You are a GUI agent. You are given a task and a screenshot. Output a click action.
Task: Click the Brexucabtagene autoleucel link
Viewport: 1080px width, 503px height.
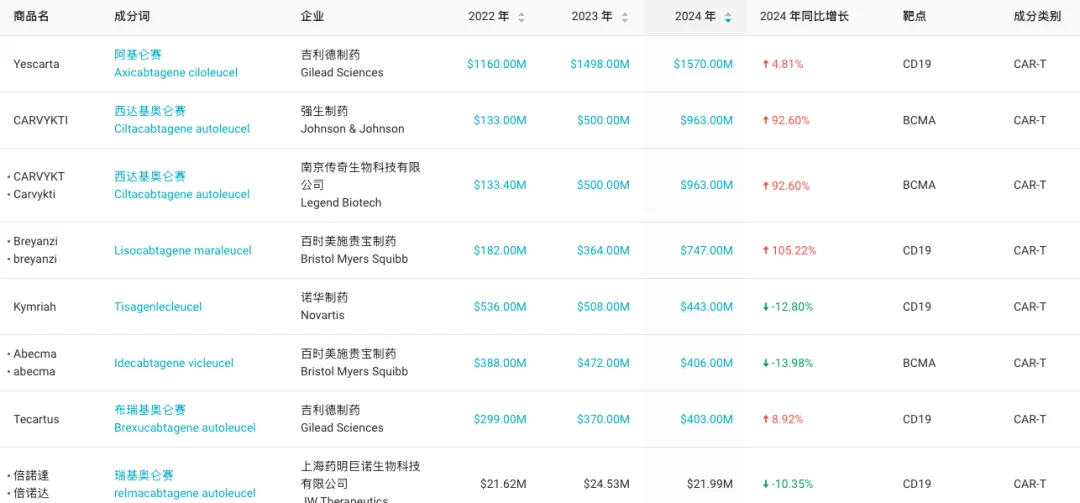coord(185,428)
